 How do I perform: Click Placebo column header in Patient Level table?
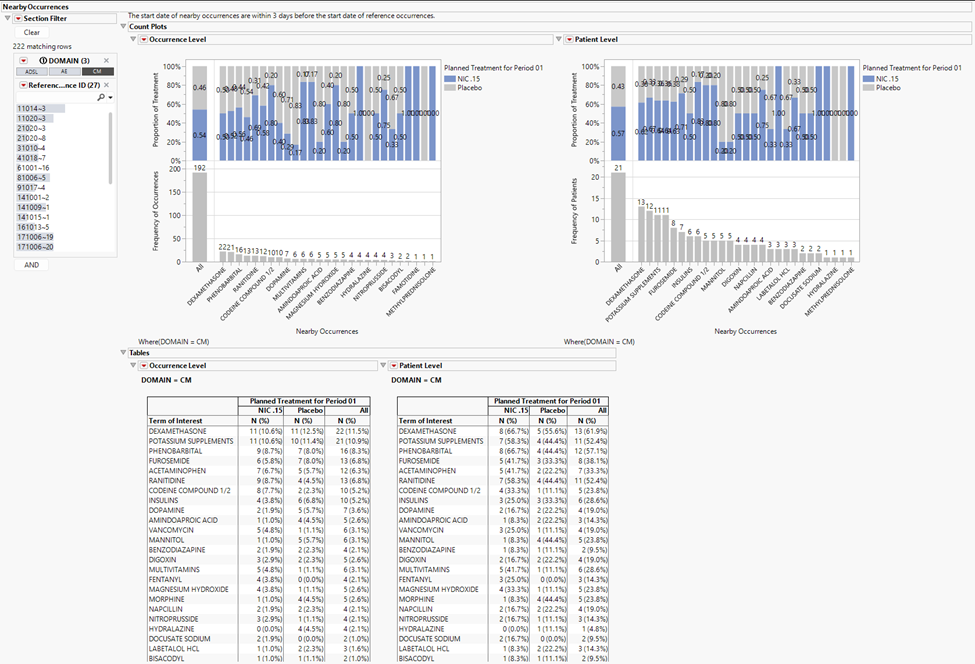(552, 411)
